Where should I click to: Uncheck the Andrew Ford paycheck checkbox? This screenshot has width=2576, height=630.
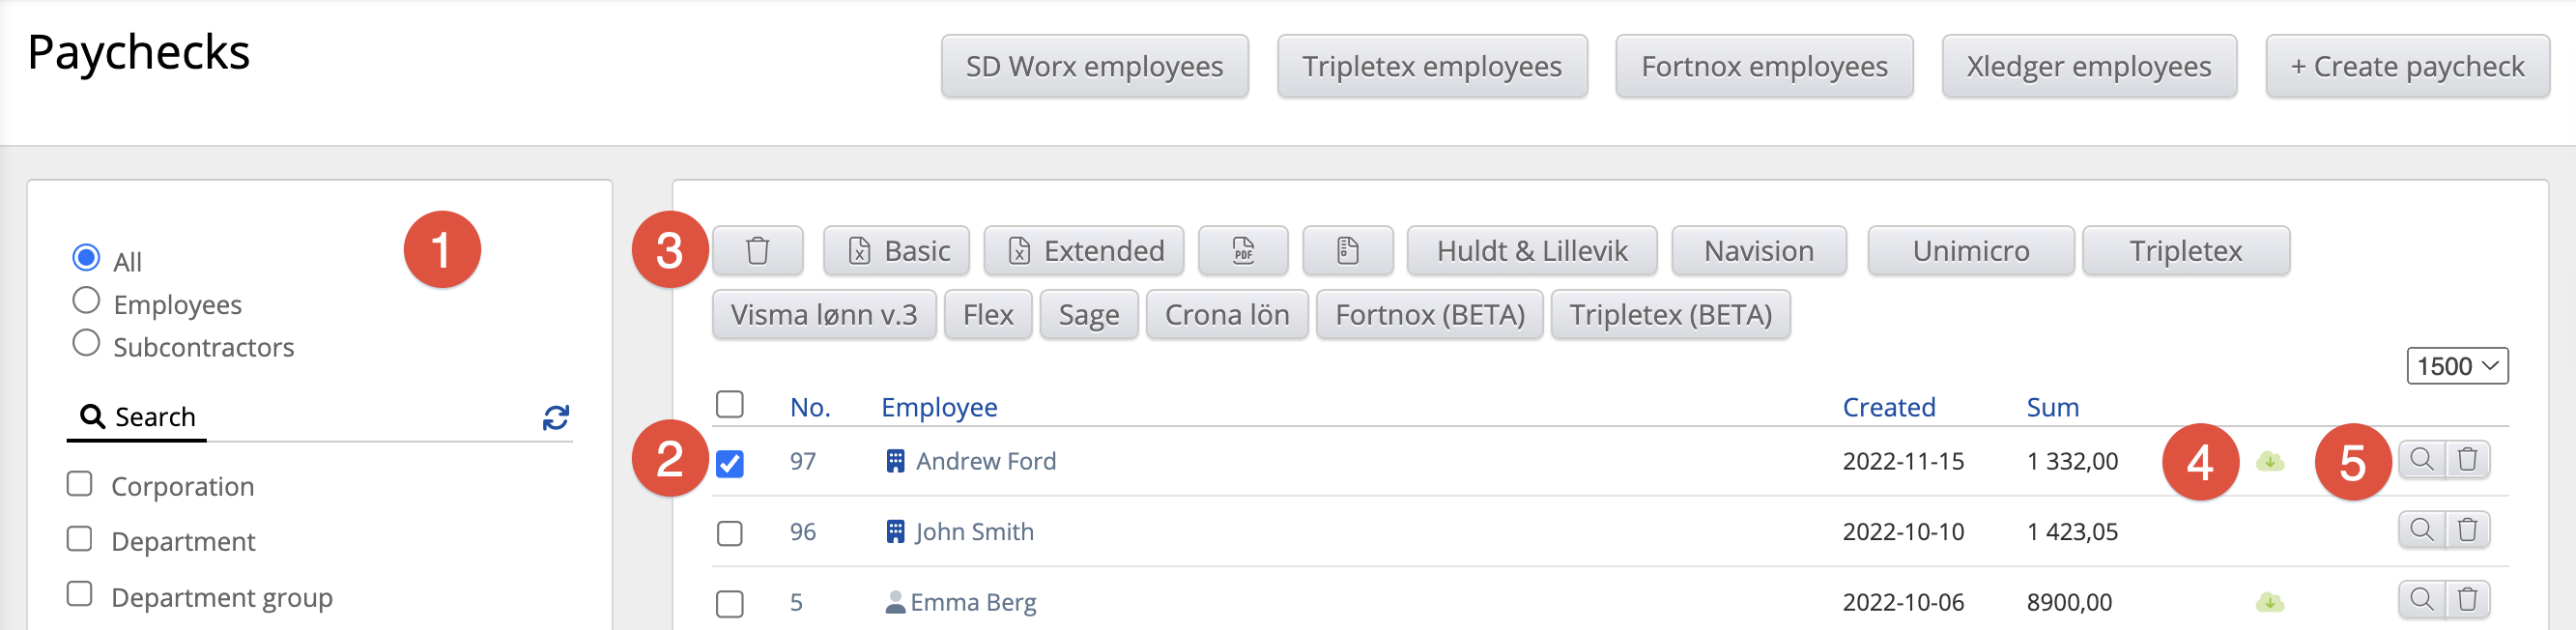pos(730,463)
